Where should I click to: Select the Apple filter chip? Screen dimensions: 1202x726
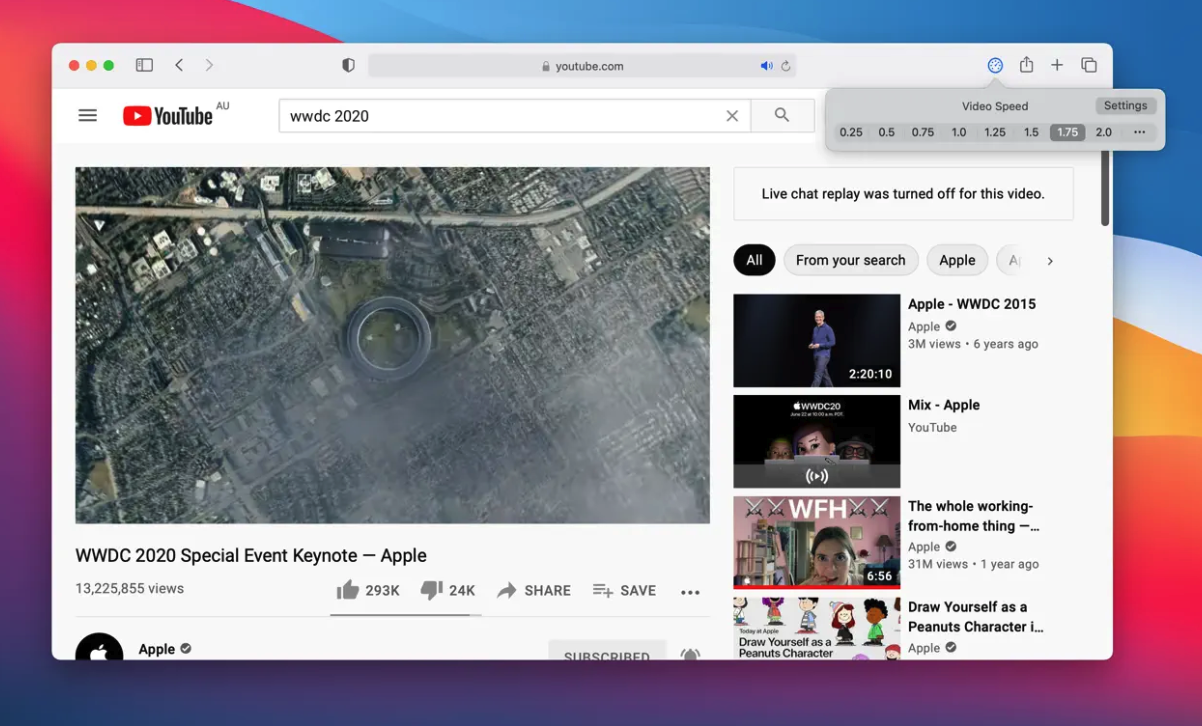[x=957, y=260]
